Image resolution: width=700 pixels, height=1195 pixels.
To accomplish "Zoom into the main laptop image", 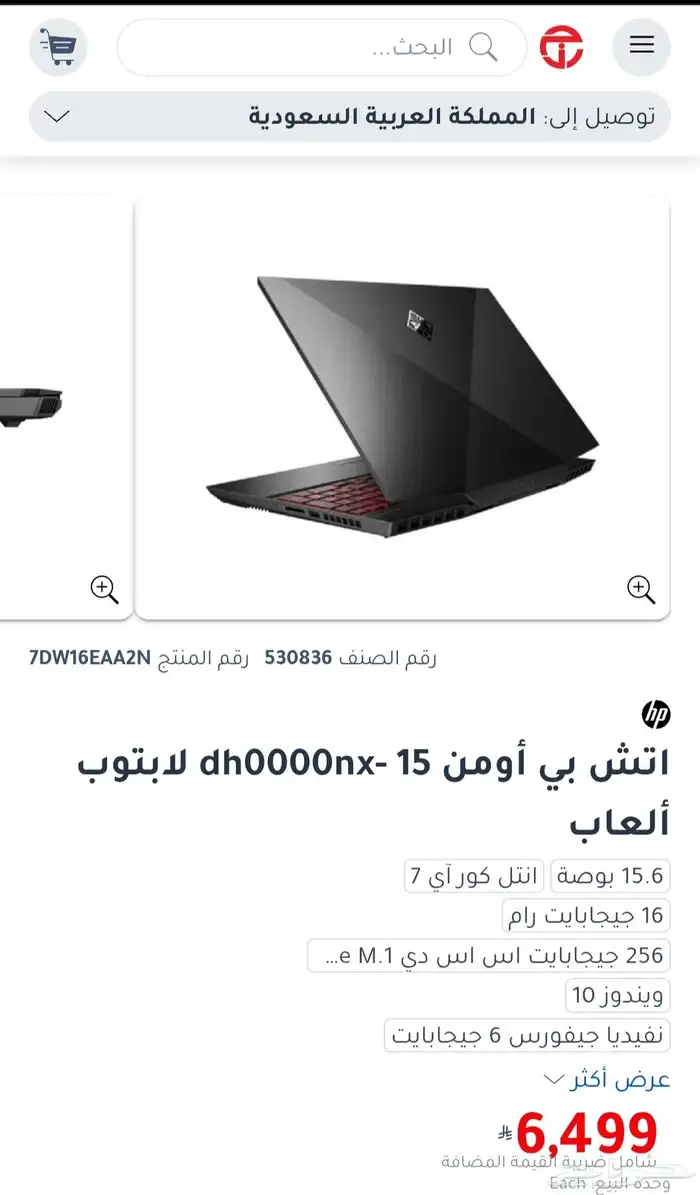I will pyautogui.click(x=641, y=589).
